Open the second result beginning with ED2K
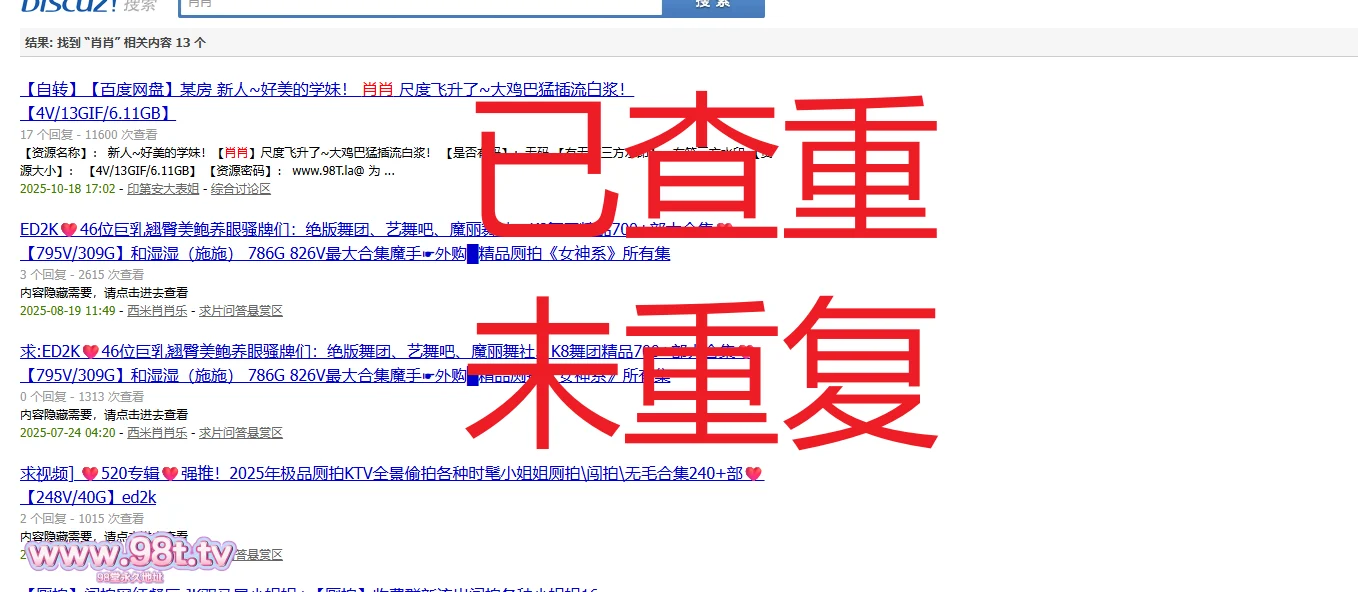 (x=250, y=230)
